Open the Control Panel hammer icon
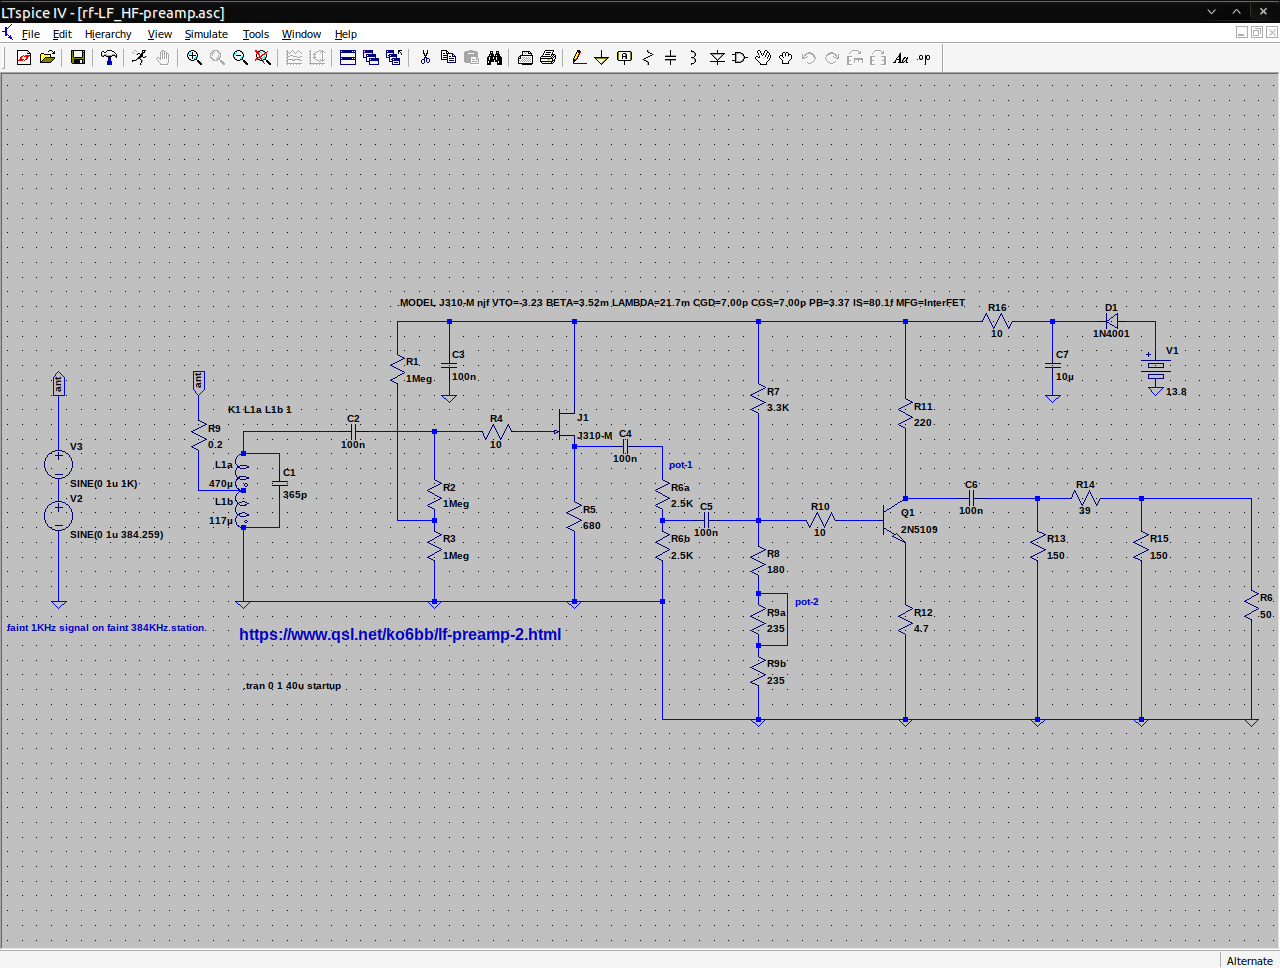Viewport: 1280px width, 968px height. pyautogui.click(x=109, y=58)
